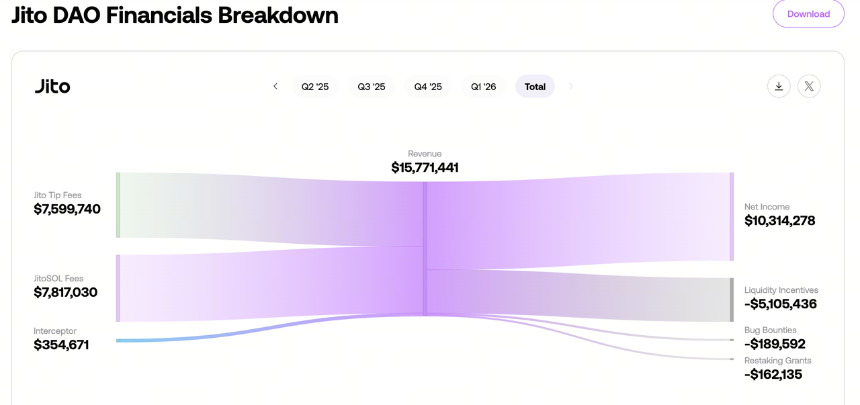The image size is (860, 405).
Task: Select the Total tab
Action: coord(535,86)
